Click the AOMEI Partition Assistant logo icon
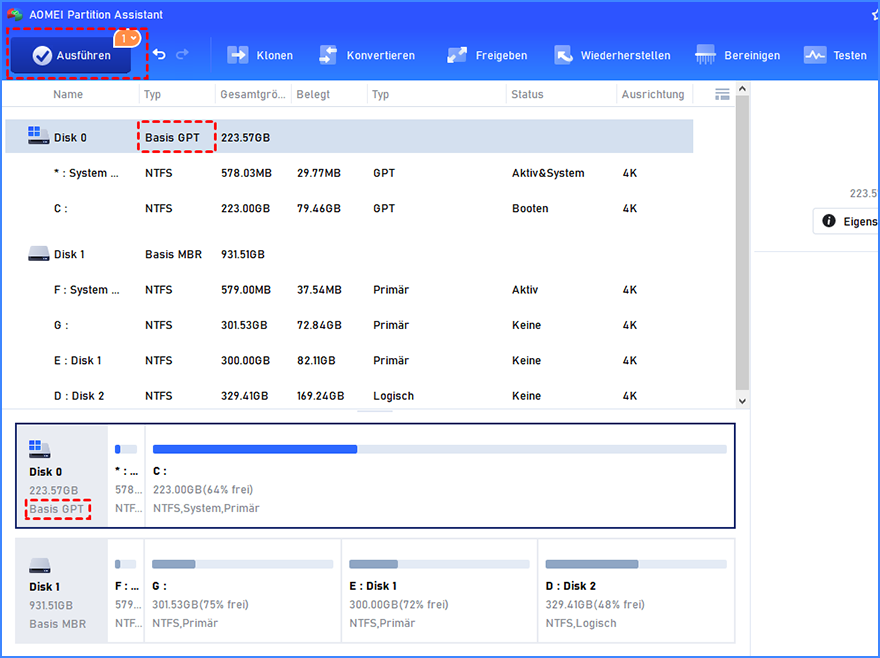The height and width of the screenshot is (658, 880). [x=15, y=15]
